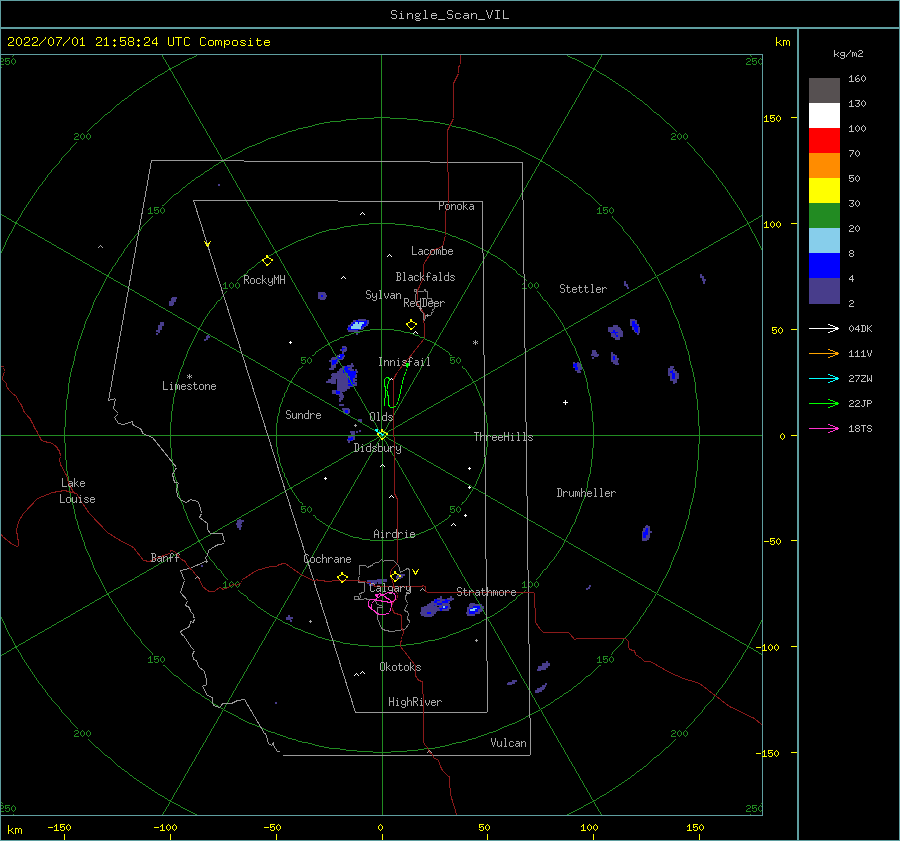The width and height of the screenshot is (900, 841).
Task: Click the Sundre town label
Action: (x=303, y=415)
